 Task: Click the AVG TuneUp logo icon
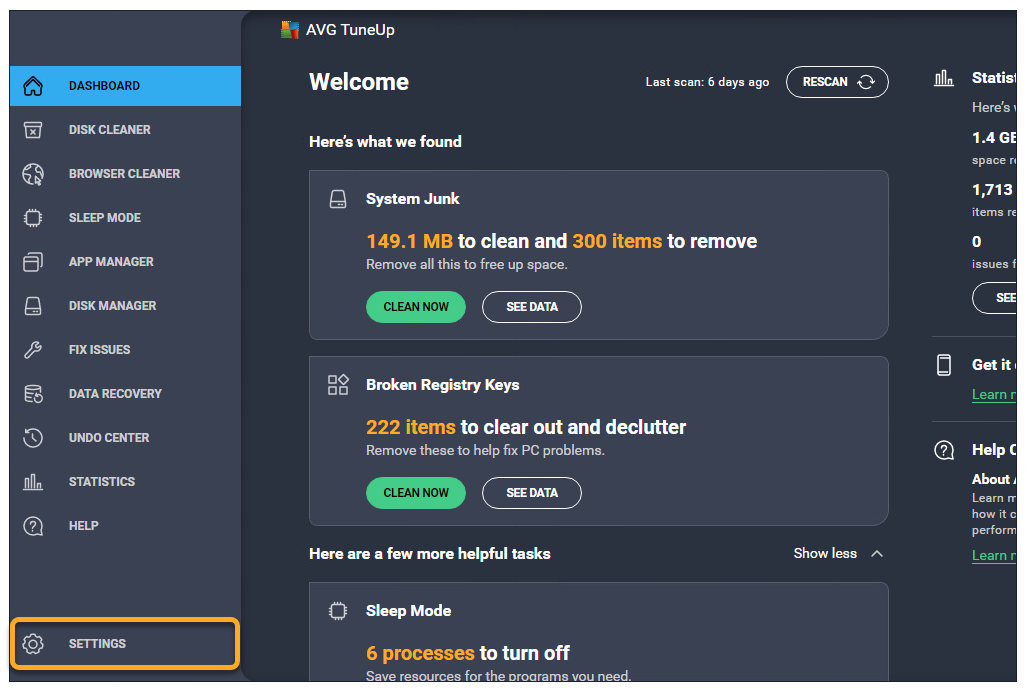point(290,30)
